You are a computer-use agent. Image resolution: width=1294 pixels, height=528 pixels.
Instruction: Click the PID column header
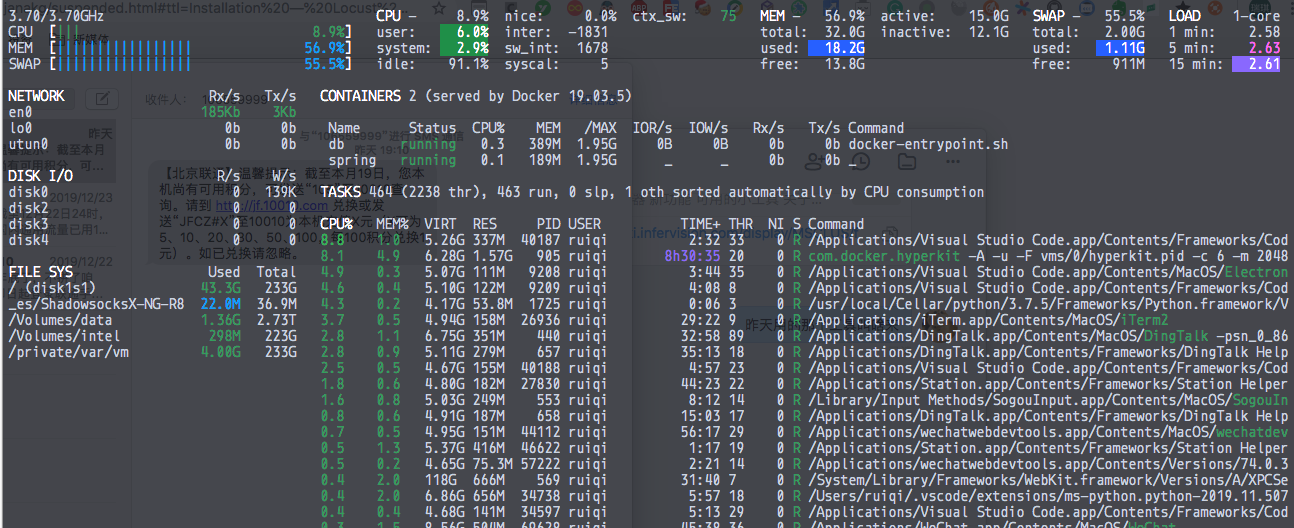pos(548,224)
